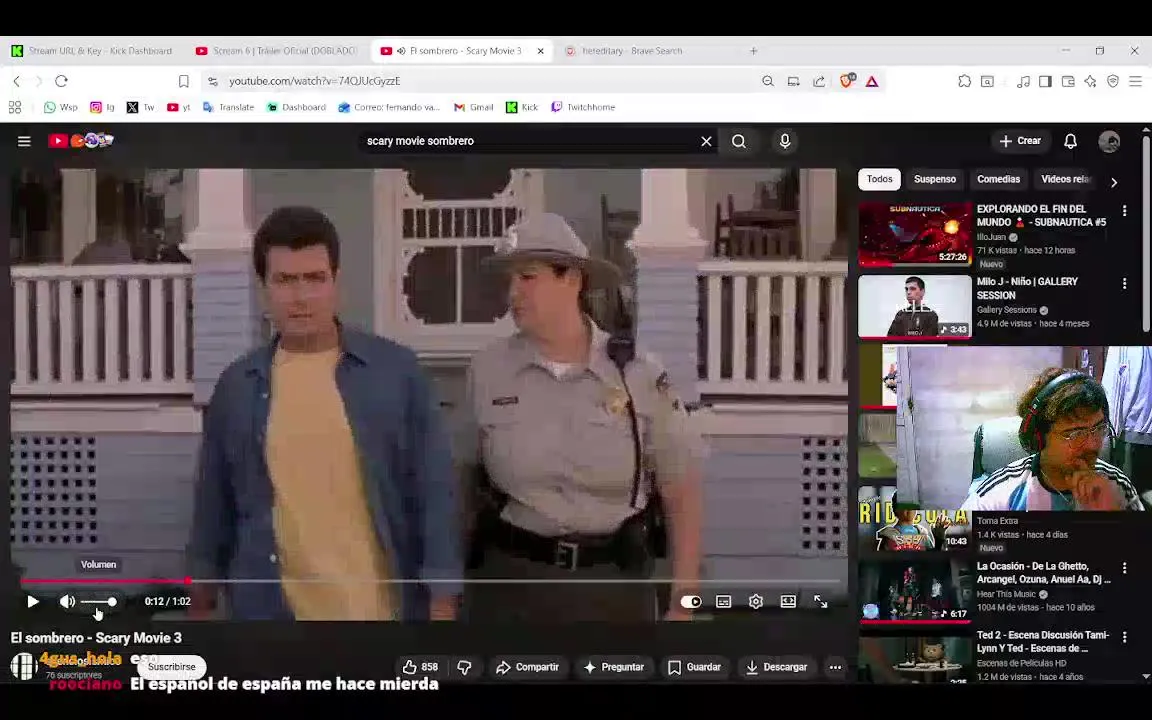Dislike the video
The width and height of the screenshot is (1152, 720).
coord(464,667)
